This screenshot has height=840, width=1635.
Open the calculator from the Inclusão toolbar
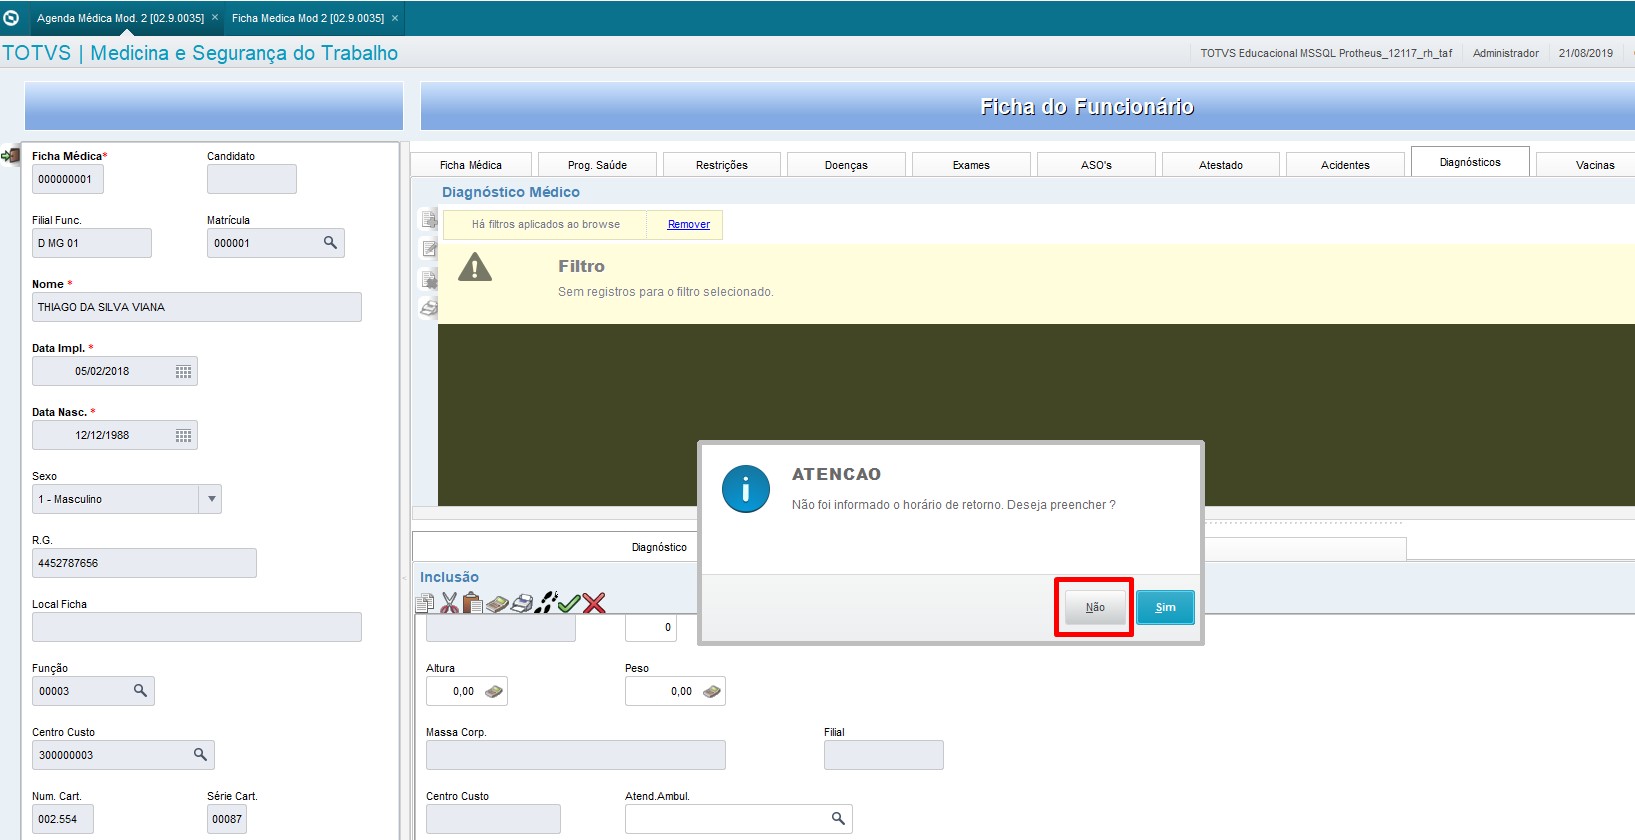click(x=497, y=603)
